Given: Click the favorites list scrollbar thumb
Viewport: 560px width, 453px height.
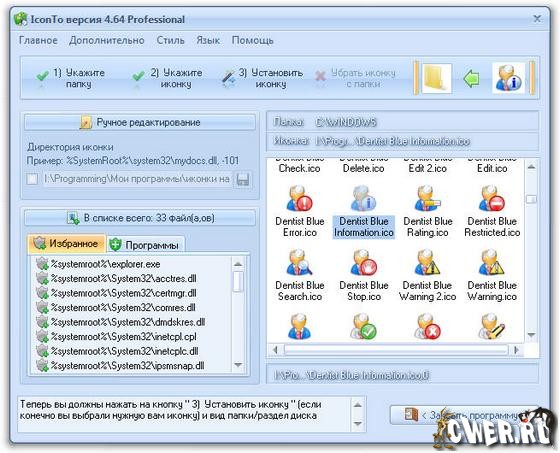Looking at the screenshot, I should pyautogui.click(x=238, y=282).
